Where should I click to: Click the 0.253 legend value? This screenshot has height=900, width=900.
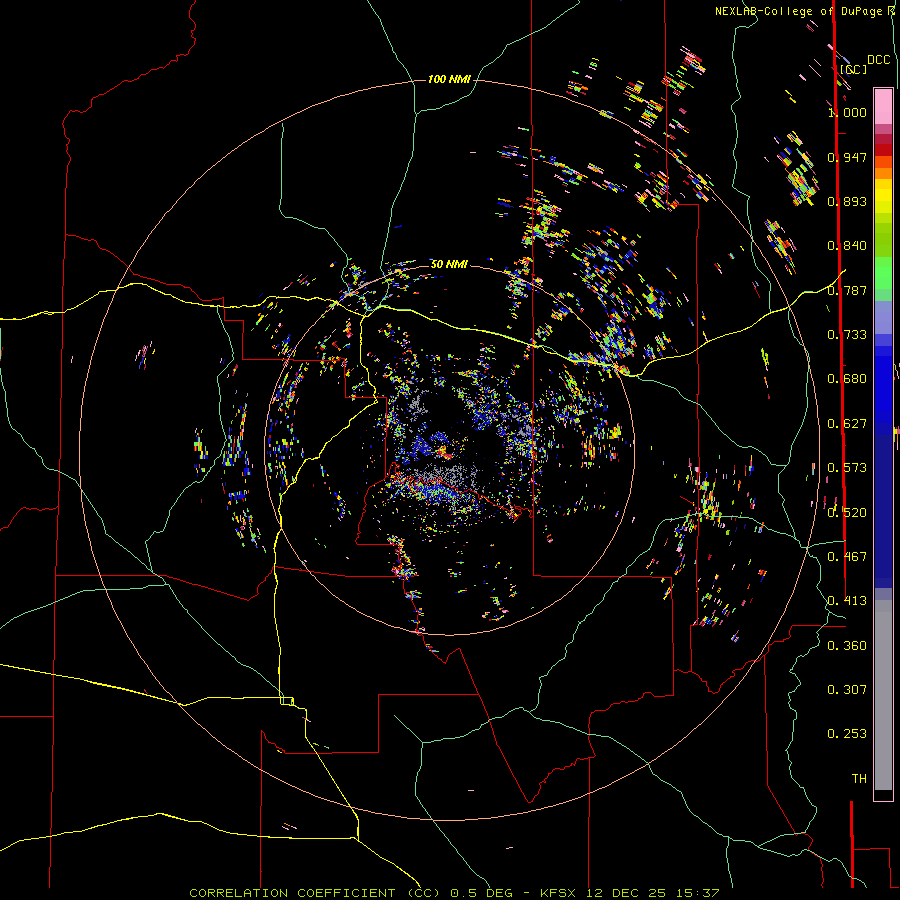tap(847, 734)
